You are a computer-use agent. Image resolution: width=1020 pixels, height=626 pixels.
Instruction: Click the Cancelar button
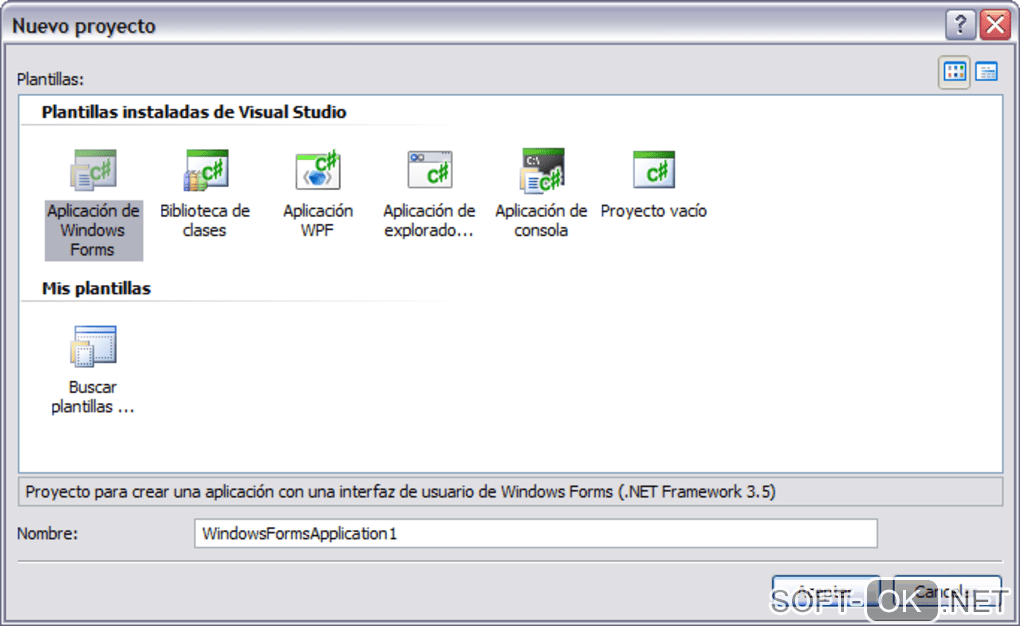[947, 593]
